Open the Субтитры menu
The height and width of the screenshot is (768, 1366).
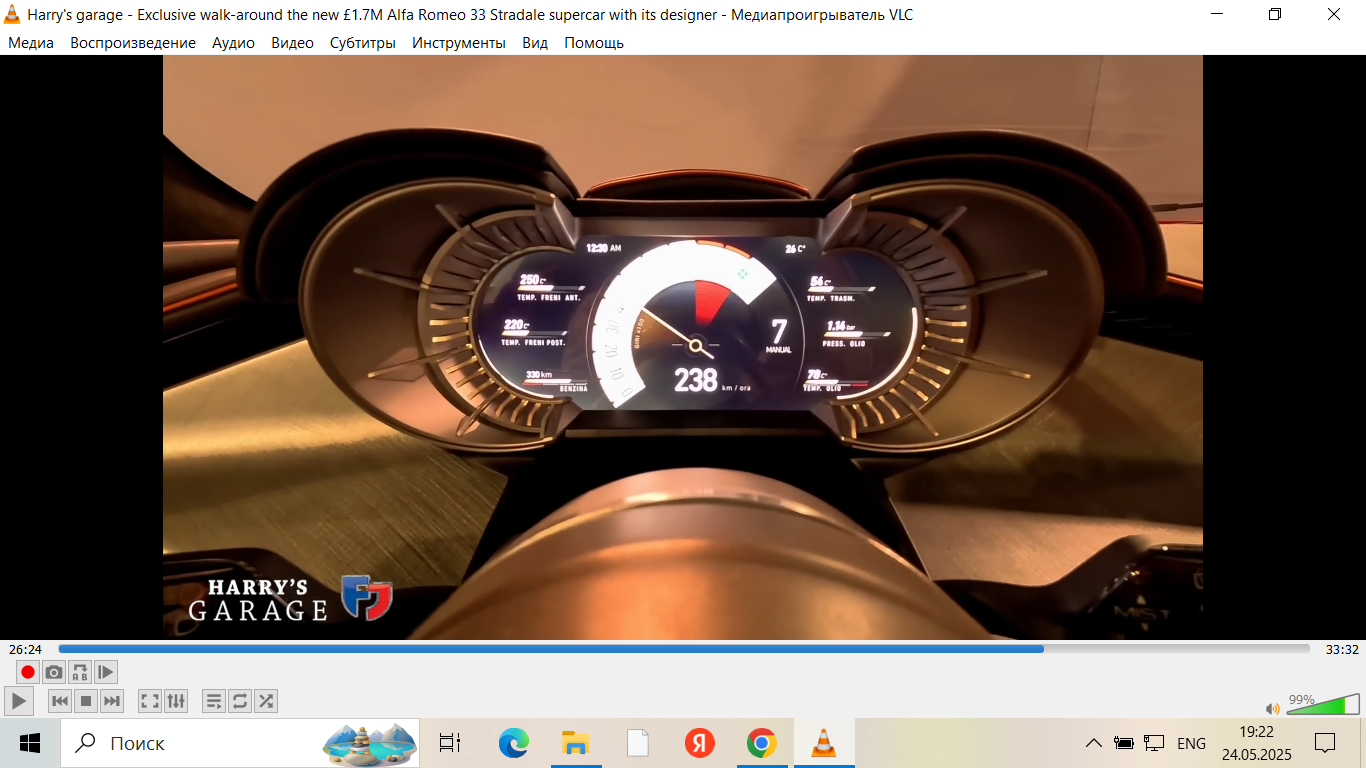pyautogui.click(x=362, y=43)
